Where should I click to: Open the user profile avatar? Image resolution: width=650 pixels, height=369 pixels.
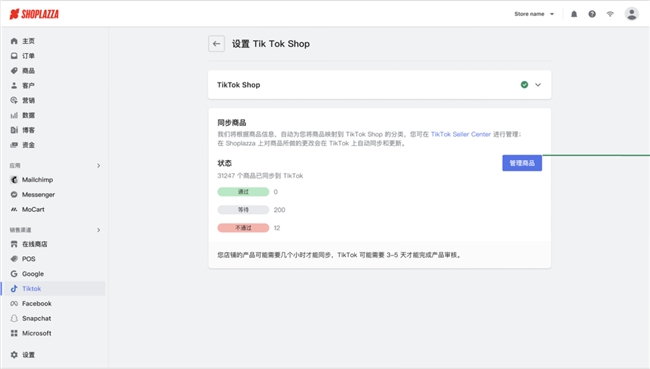click(631, 14)
